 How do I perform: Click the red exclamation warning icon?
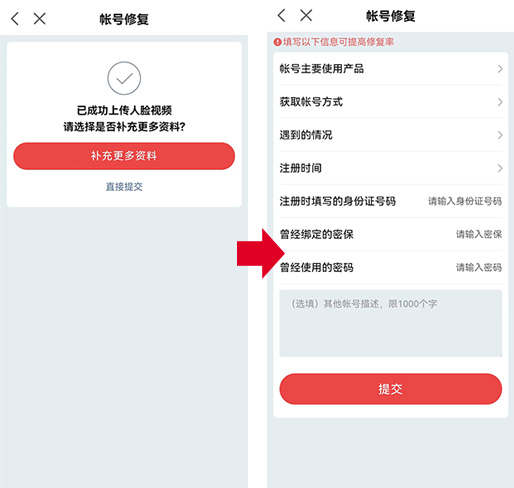(x=277, y=42)
